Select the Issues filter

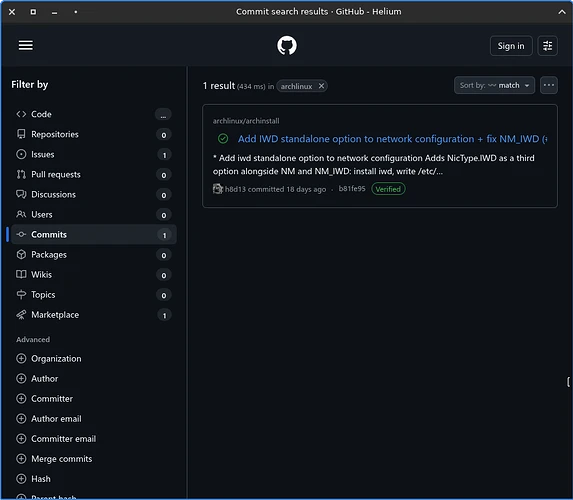click(x=94, y=155)
